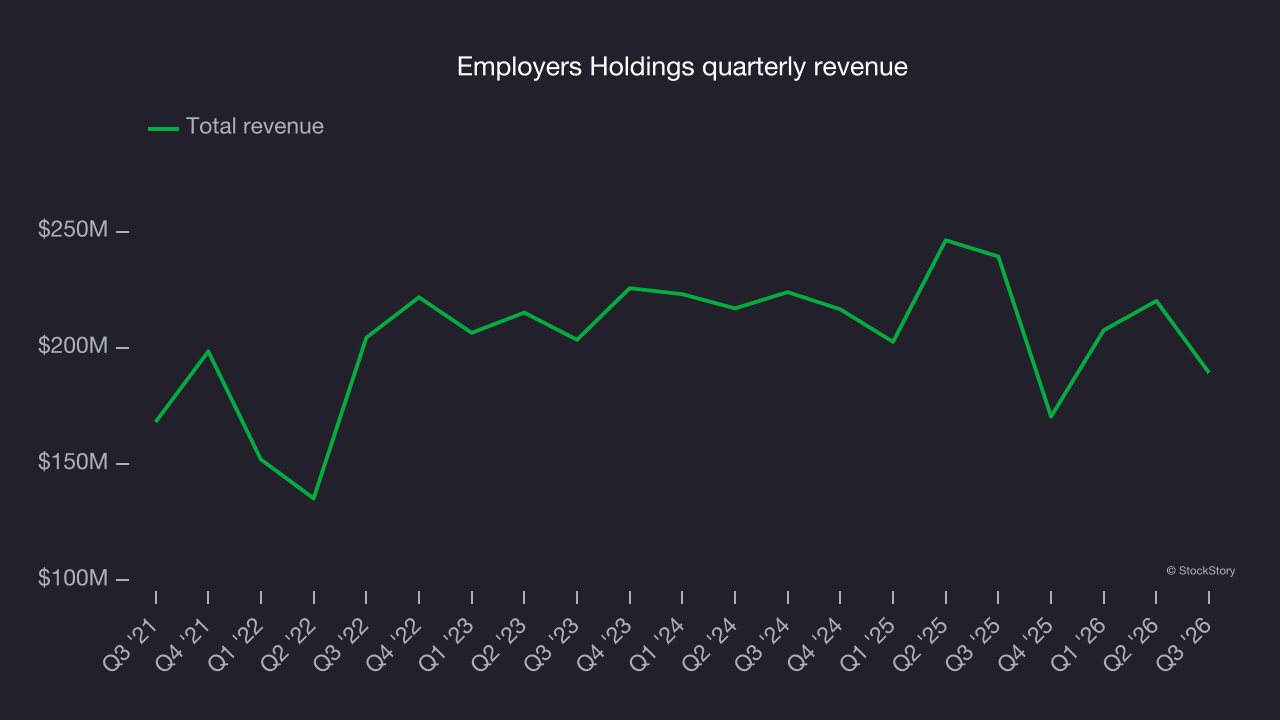The width and height of the screenshot is (1280, 720).
Task: Click the Q2 '25 peak point on the line
Action: (945, 240)
